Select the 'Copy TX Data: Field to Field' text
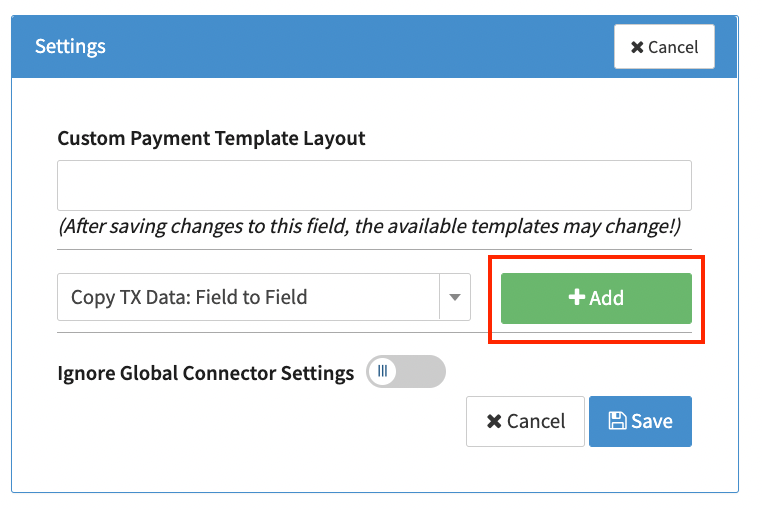Image resolution: width=762 pixels, height=510 pixels. coord(189,297)
